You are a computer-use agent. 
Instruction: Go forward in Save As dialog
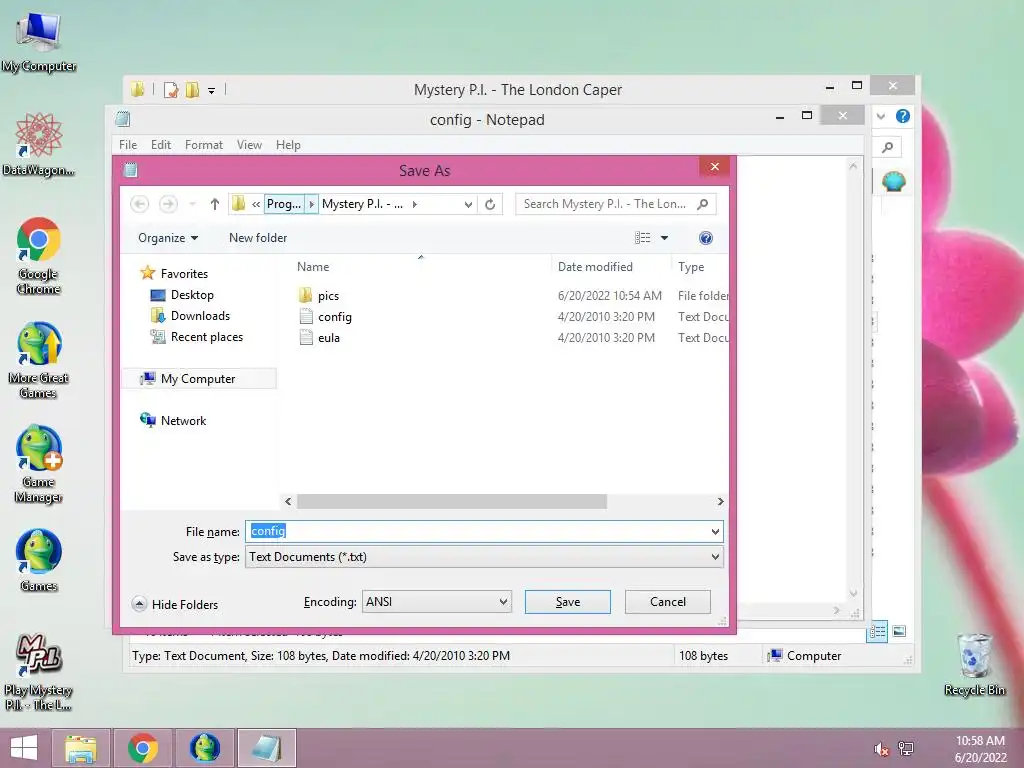(x=168, y=204)
